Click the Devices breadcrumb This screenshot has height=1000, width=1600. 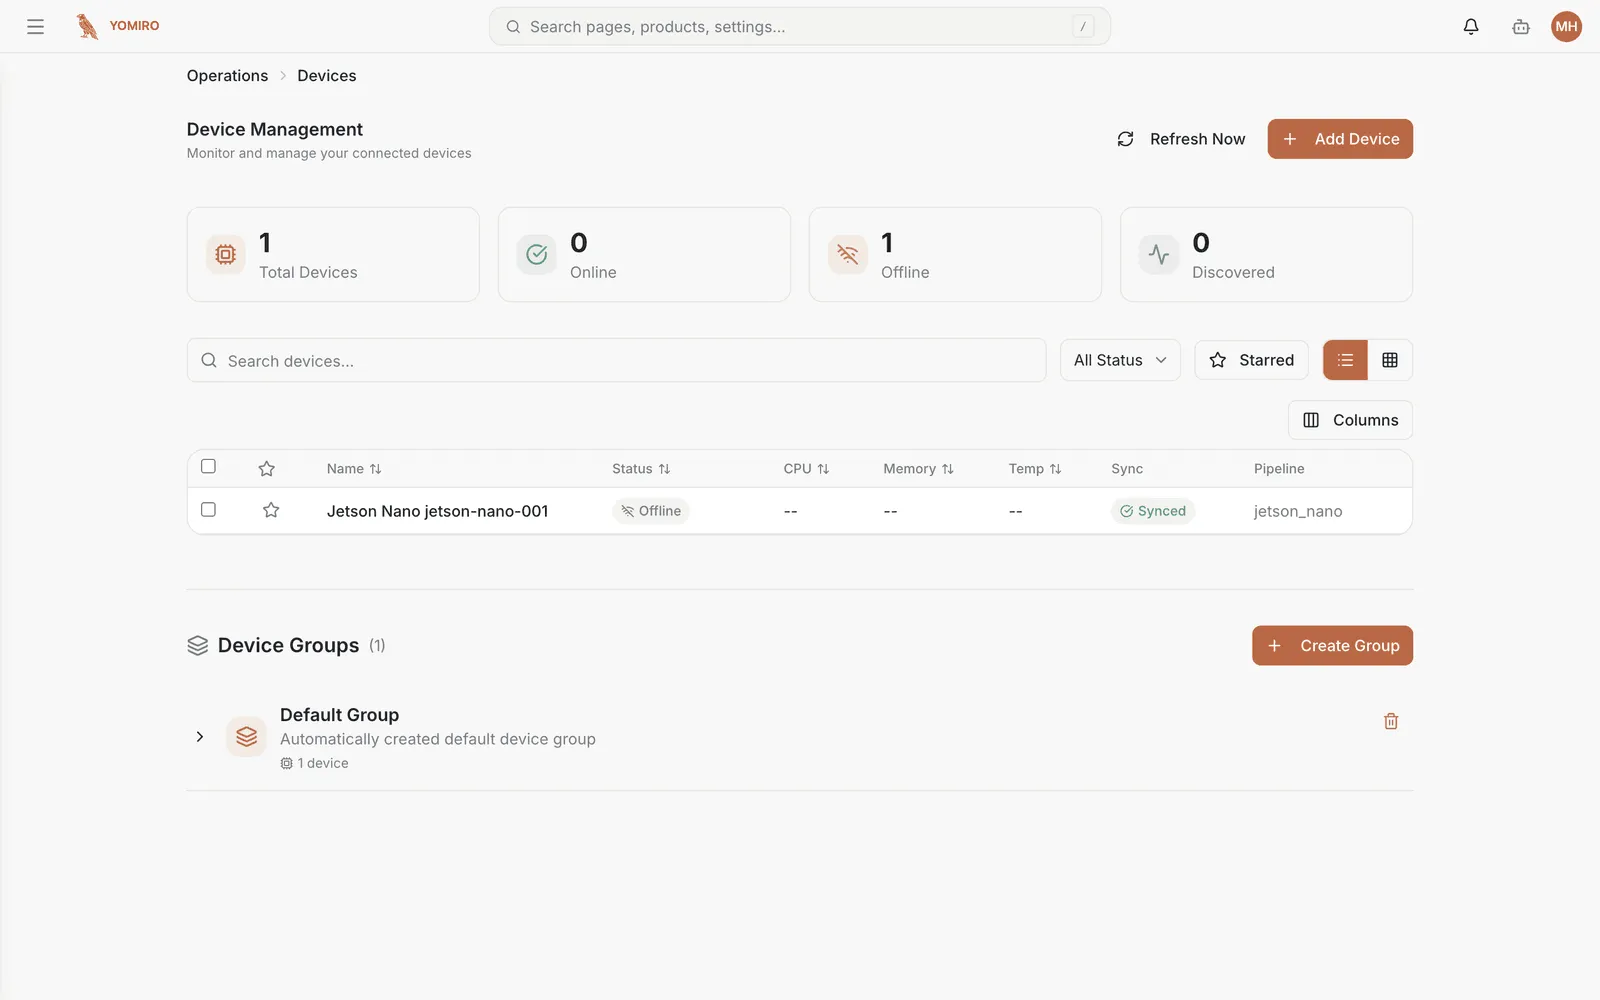coord(327,76)
